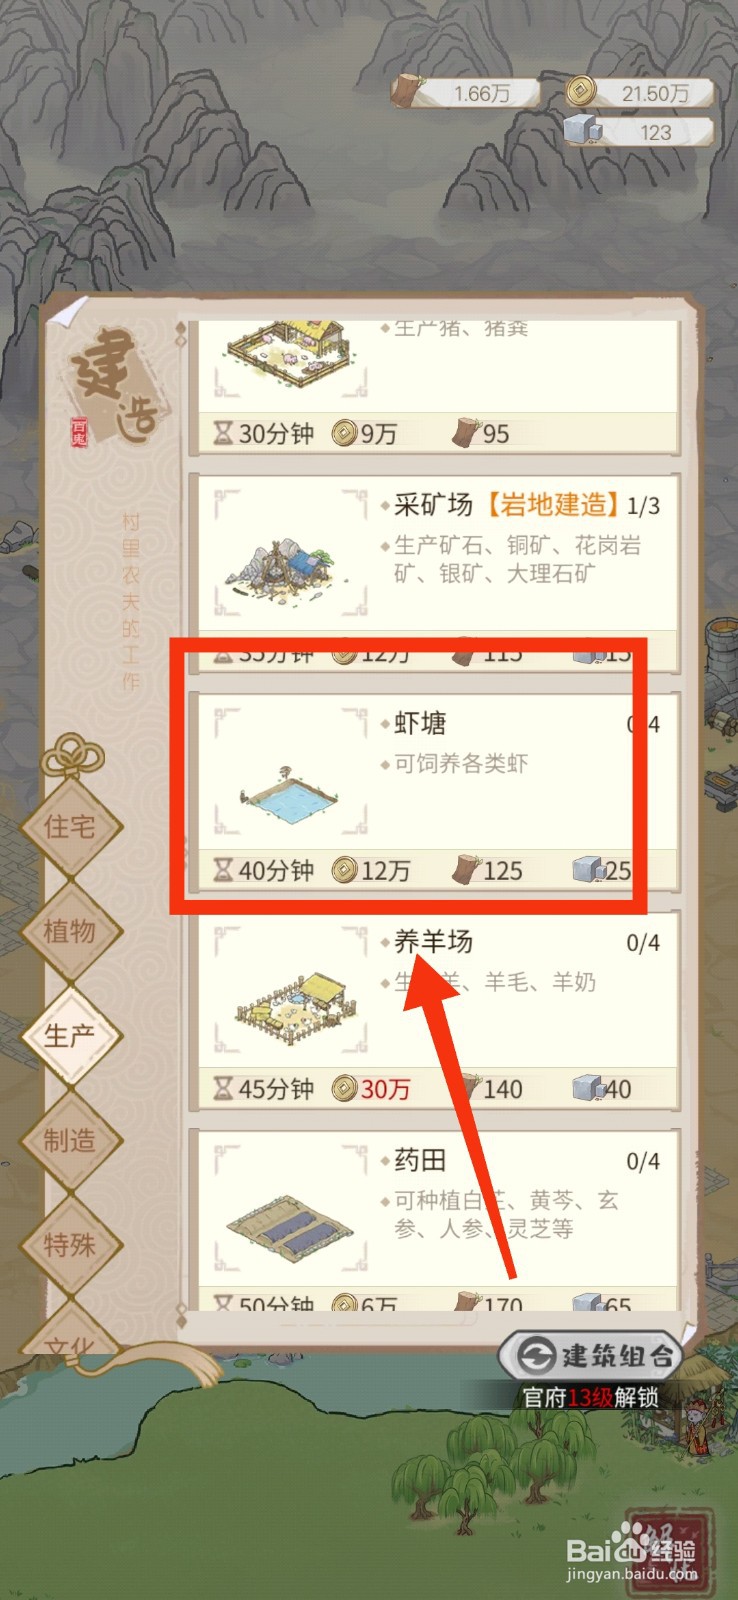
Task: Click the 养羊场 building name
Action: click(433, 942)
